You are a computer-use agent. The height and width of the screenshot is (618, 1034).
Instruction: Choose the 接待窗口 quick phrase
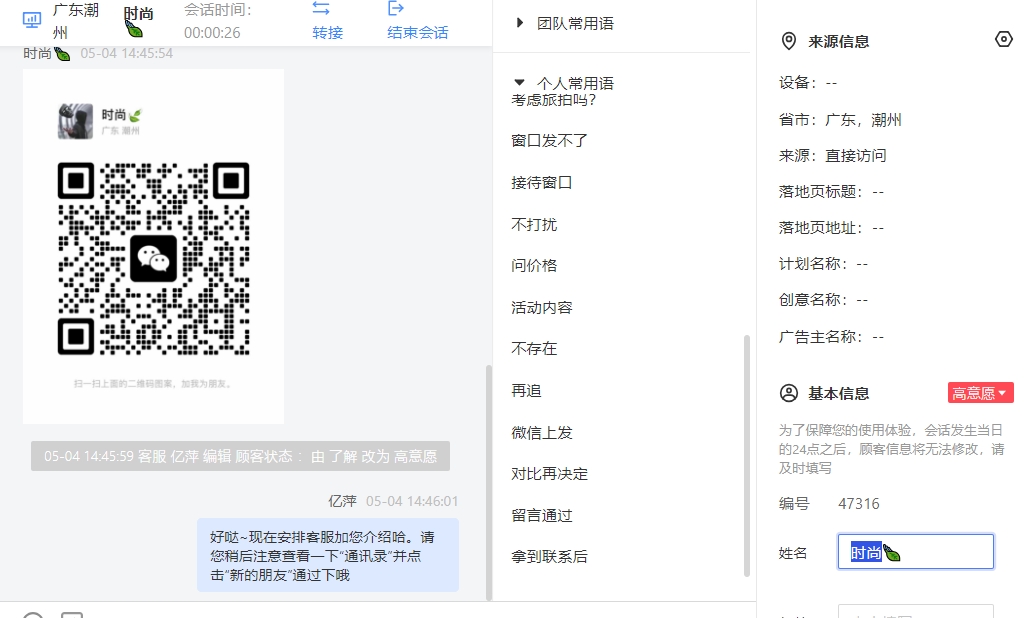pos(541,183)
